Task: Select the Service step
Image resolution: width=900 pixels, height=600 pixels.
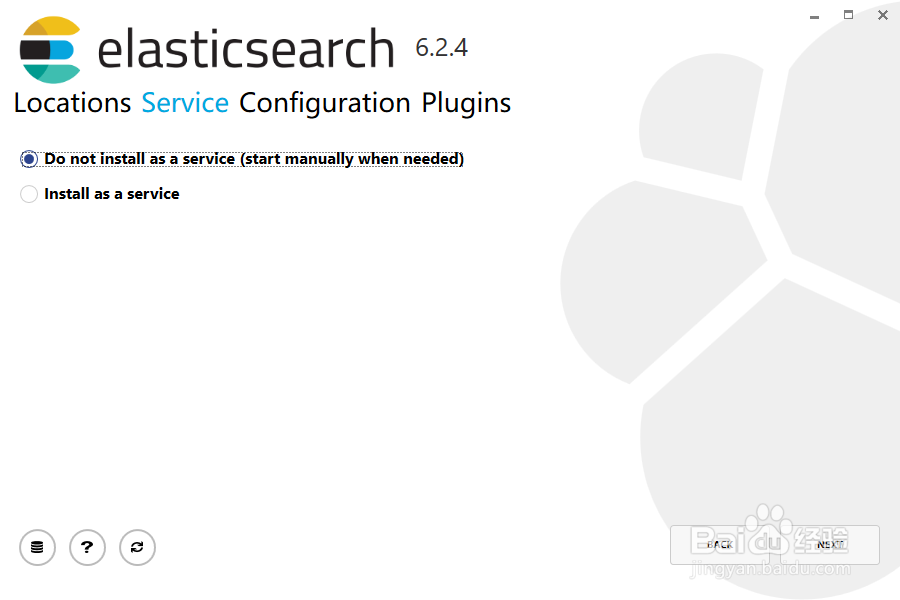Action: pos(185,103)
